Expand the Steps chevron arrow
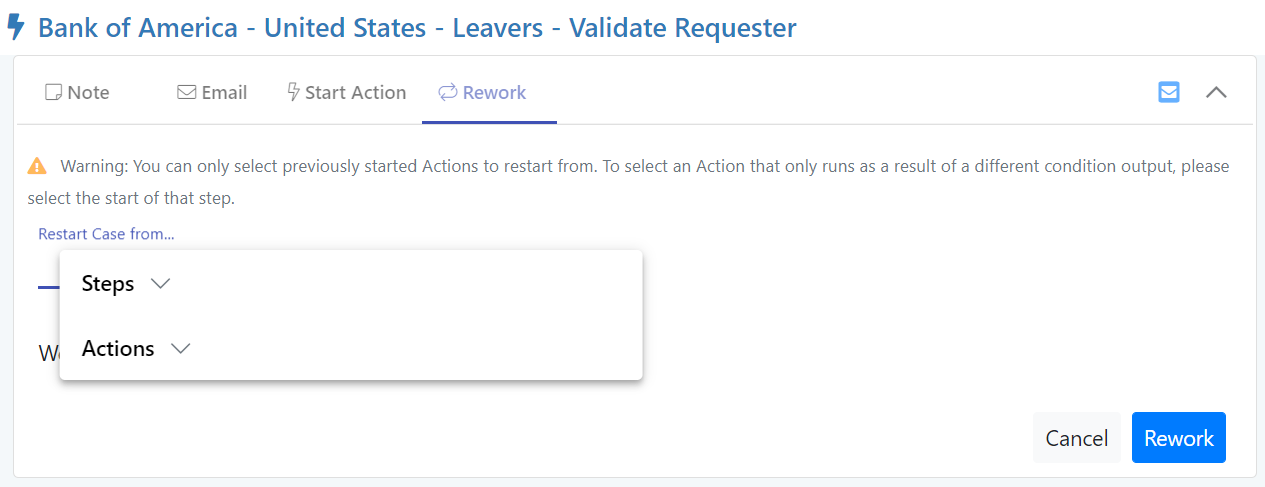 [160, 284]
